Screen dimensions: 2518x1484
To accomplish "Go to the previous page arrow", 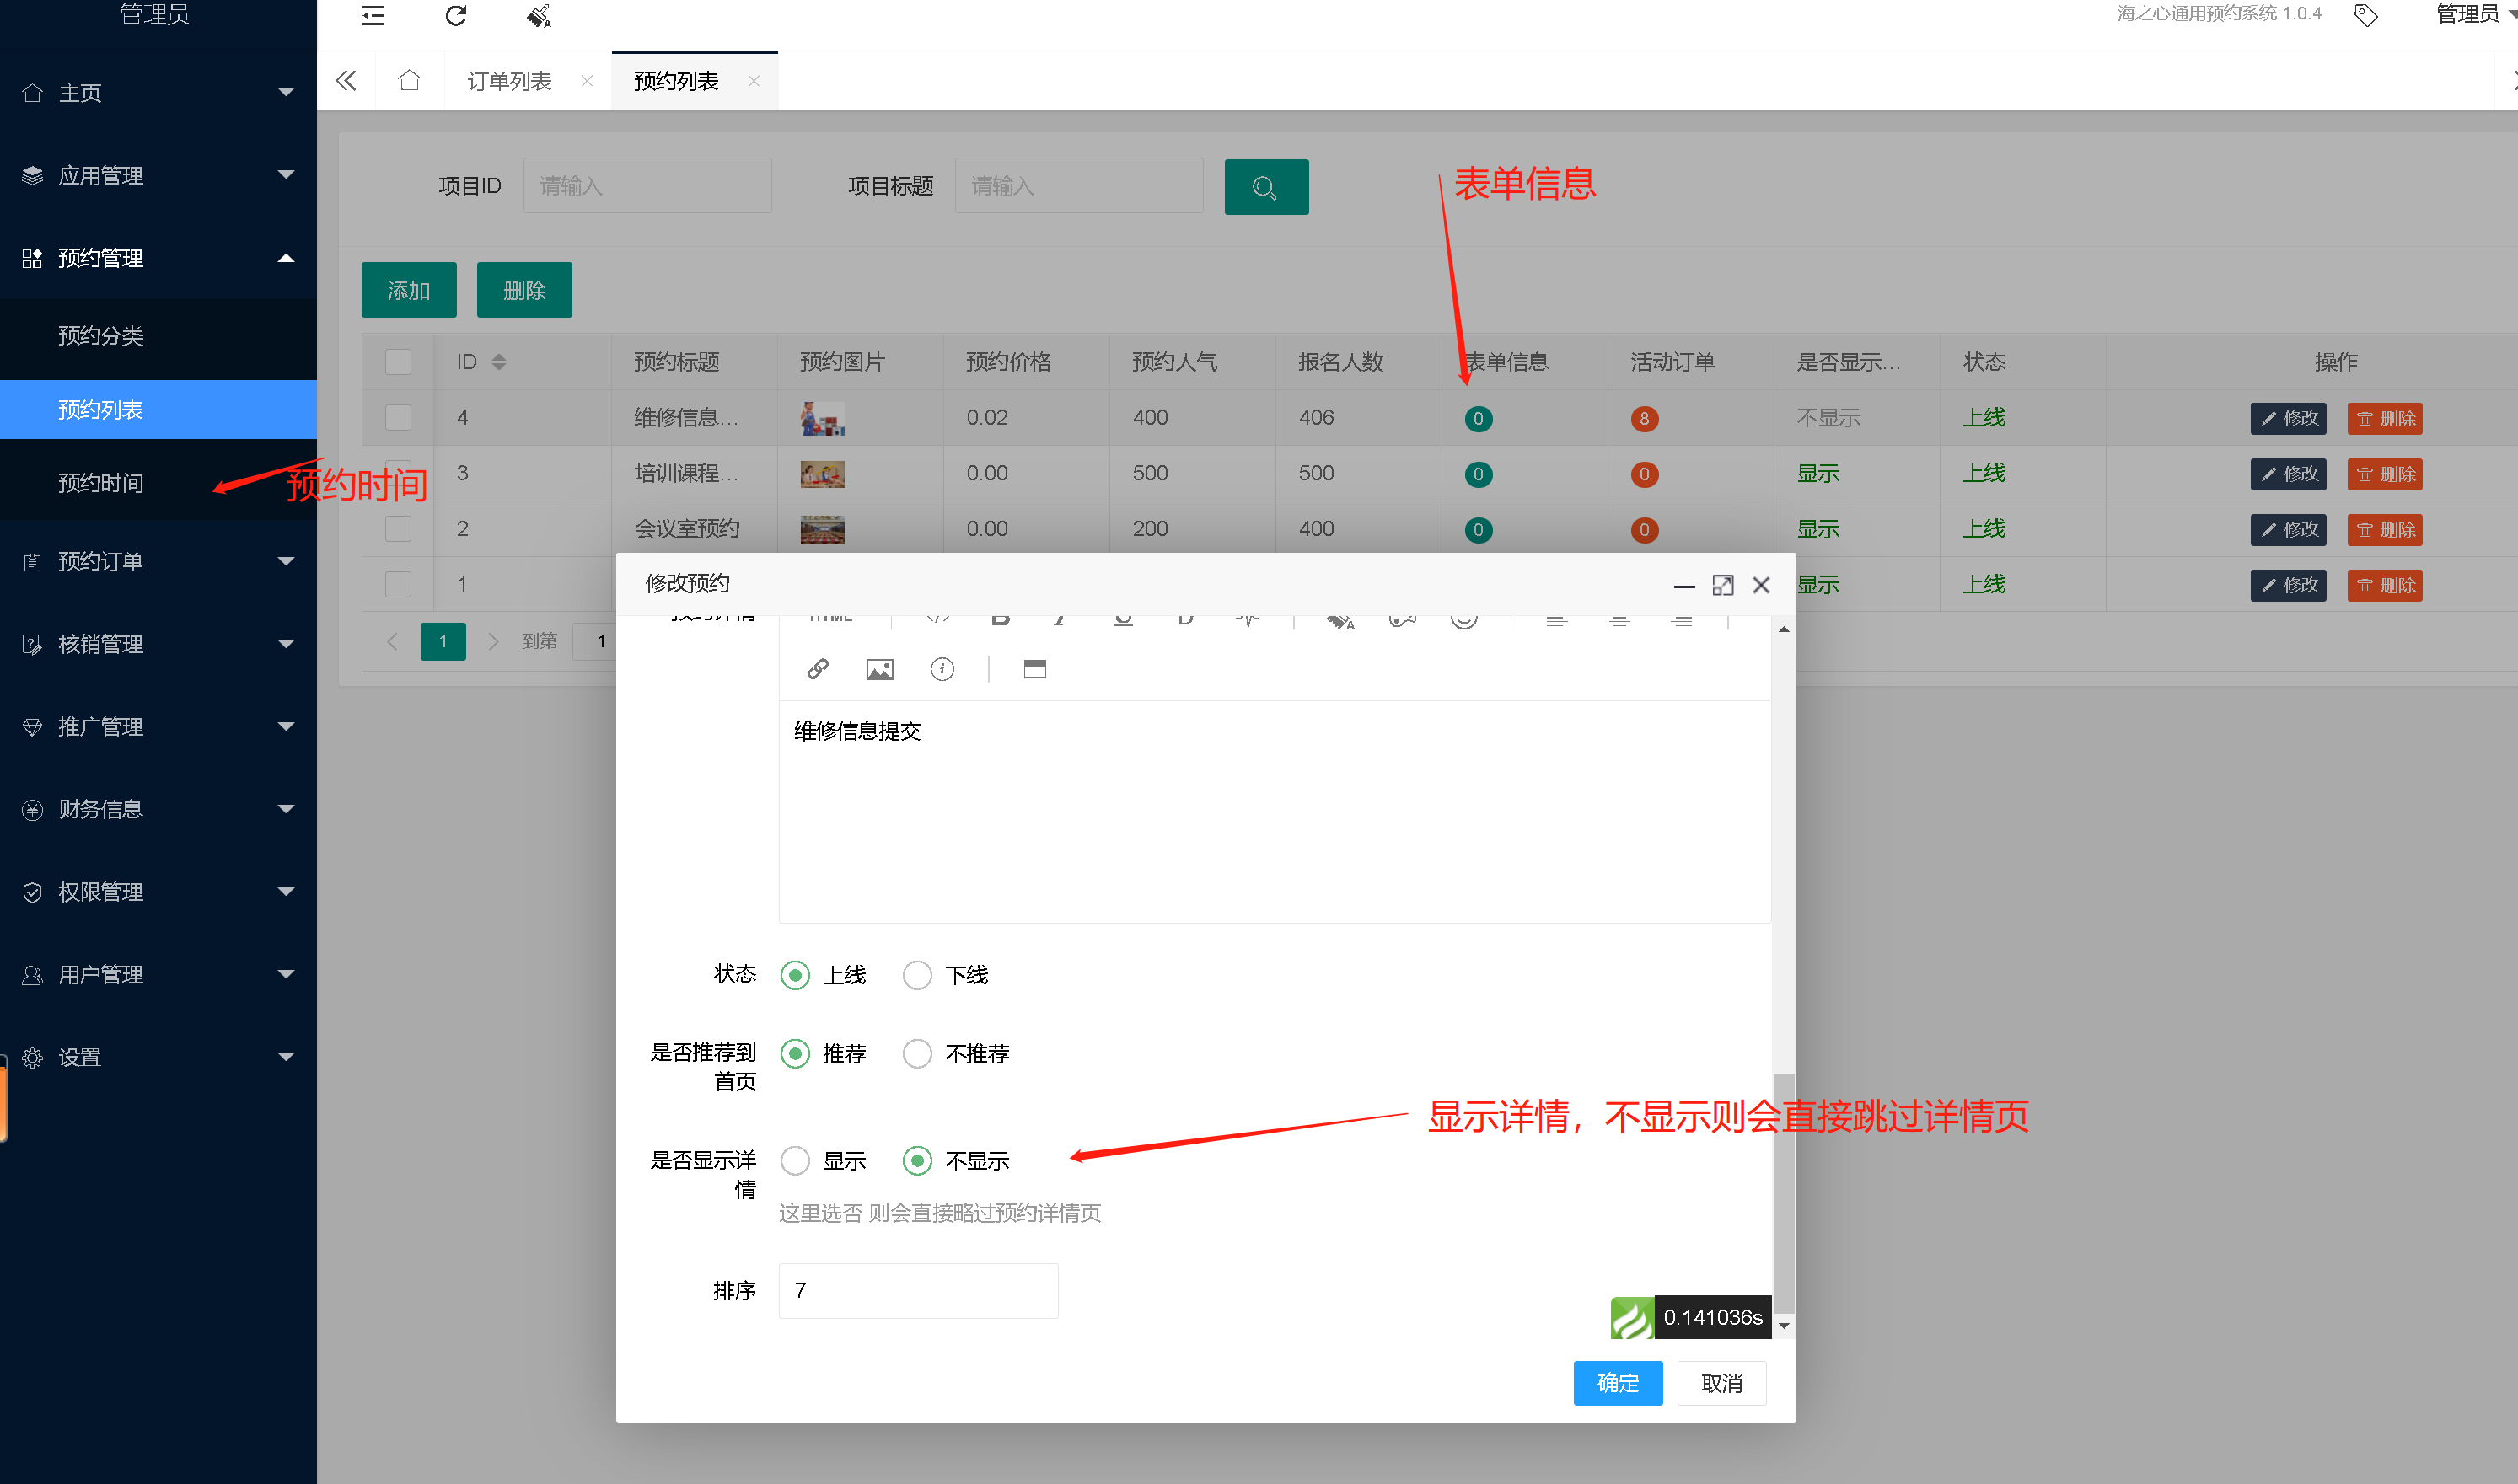I will pyautogui.click(x=392, y=641).
